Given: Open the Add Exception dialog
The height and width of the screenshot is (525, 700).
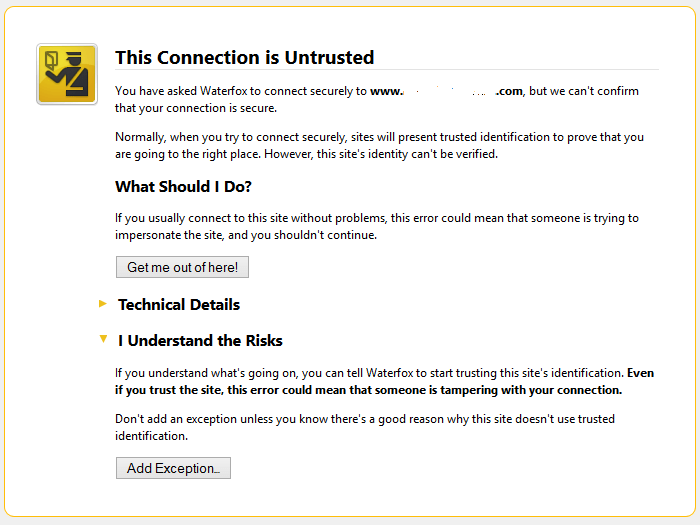Looking at the screenshot, I should point(173,468).
